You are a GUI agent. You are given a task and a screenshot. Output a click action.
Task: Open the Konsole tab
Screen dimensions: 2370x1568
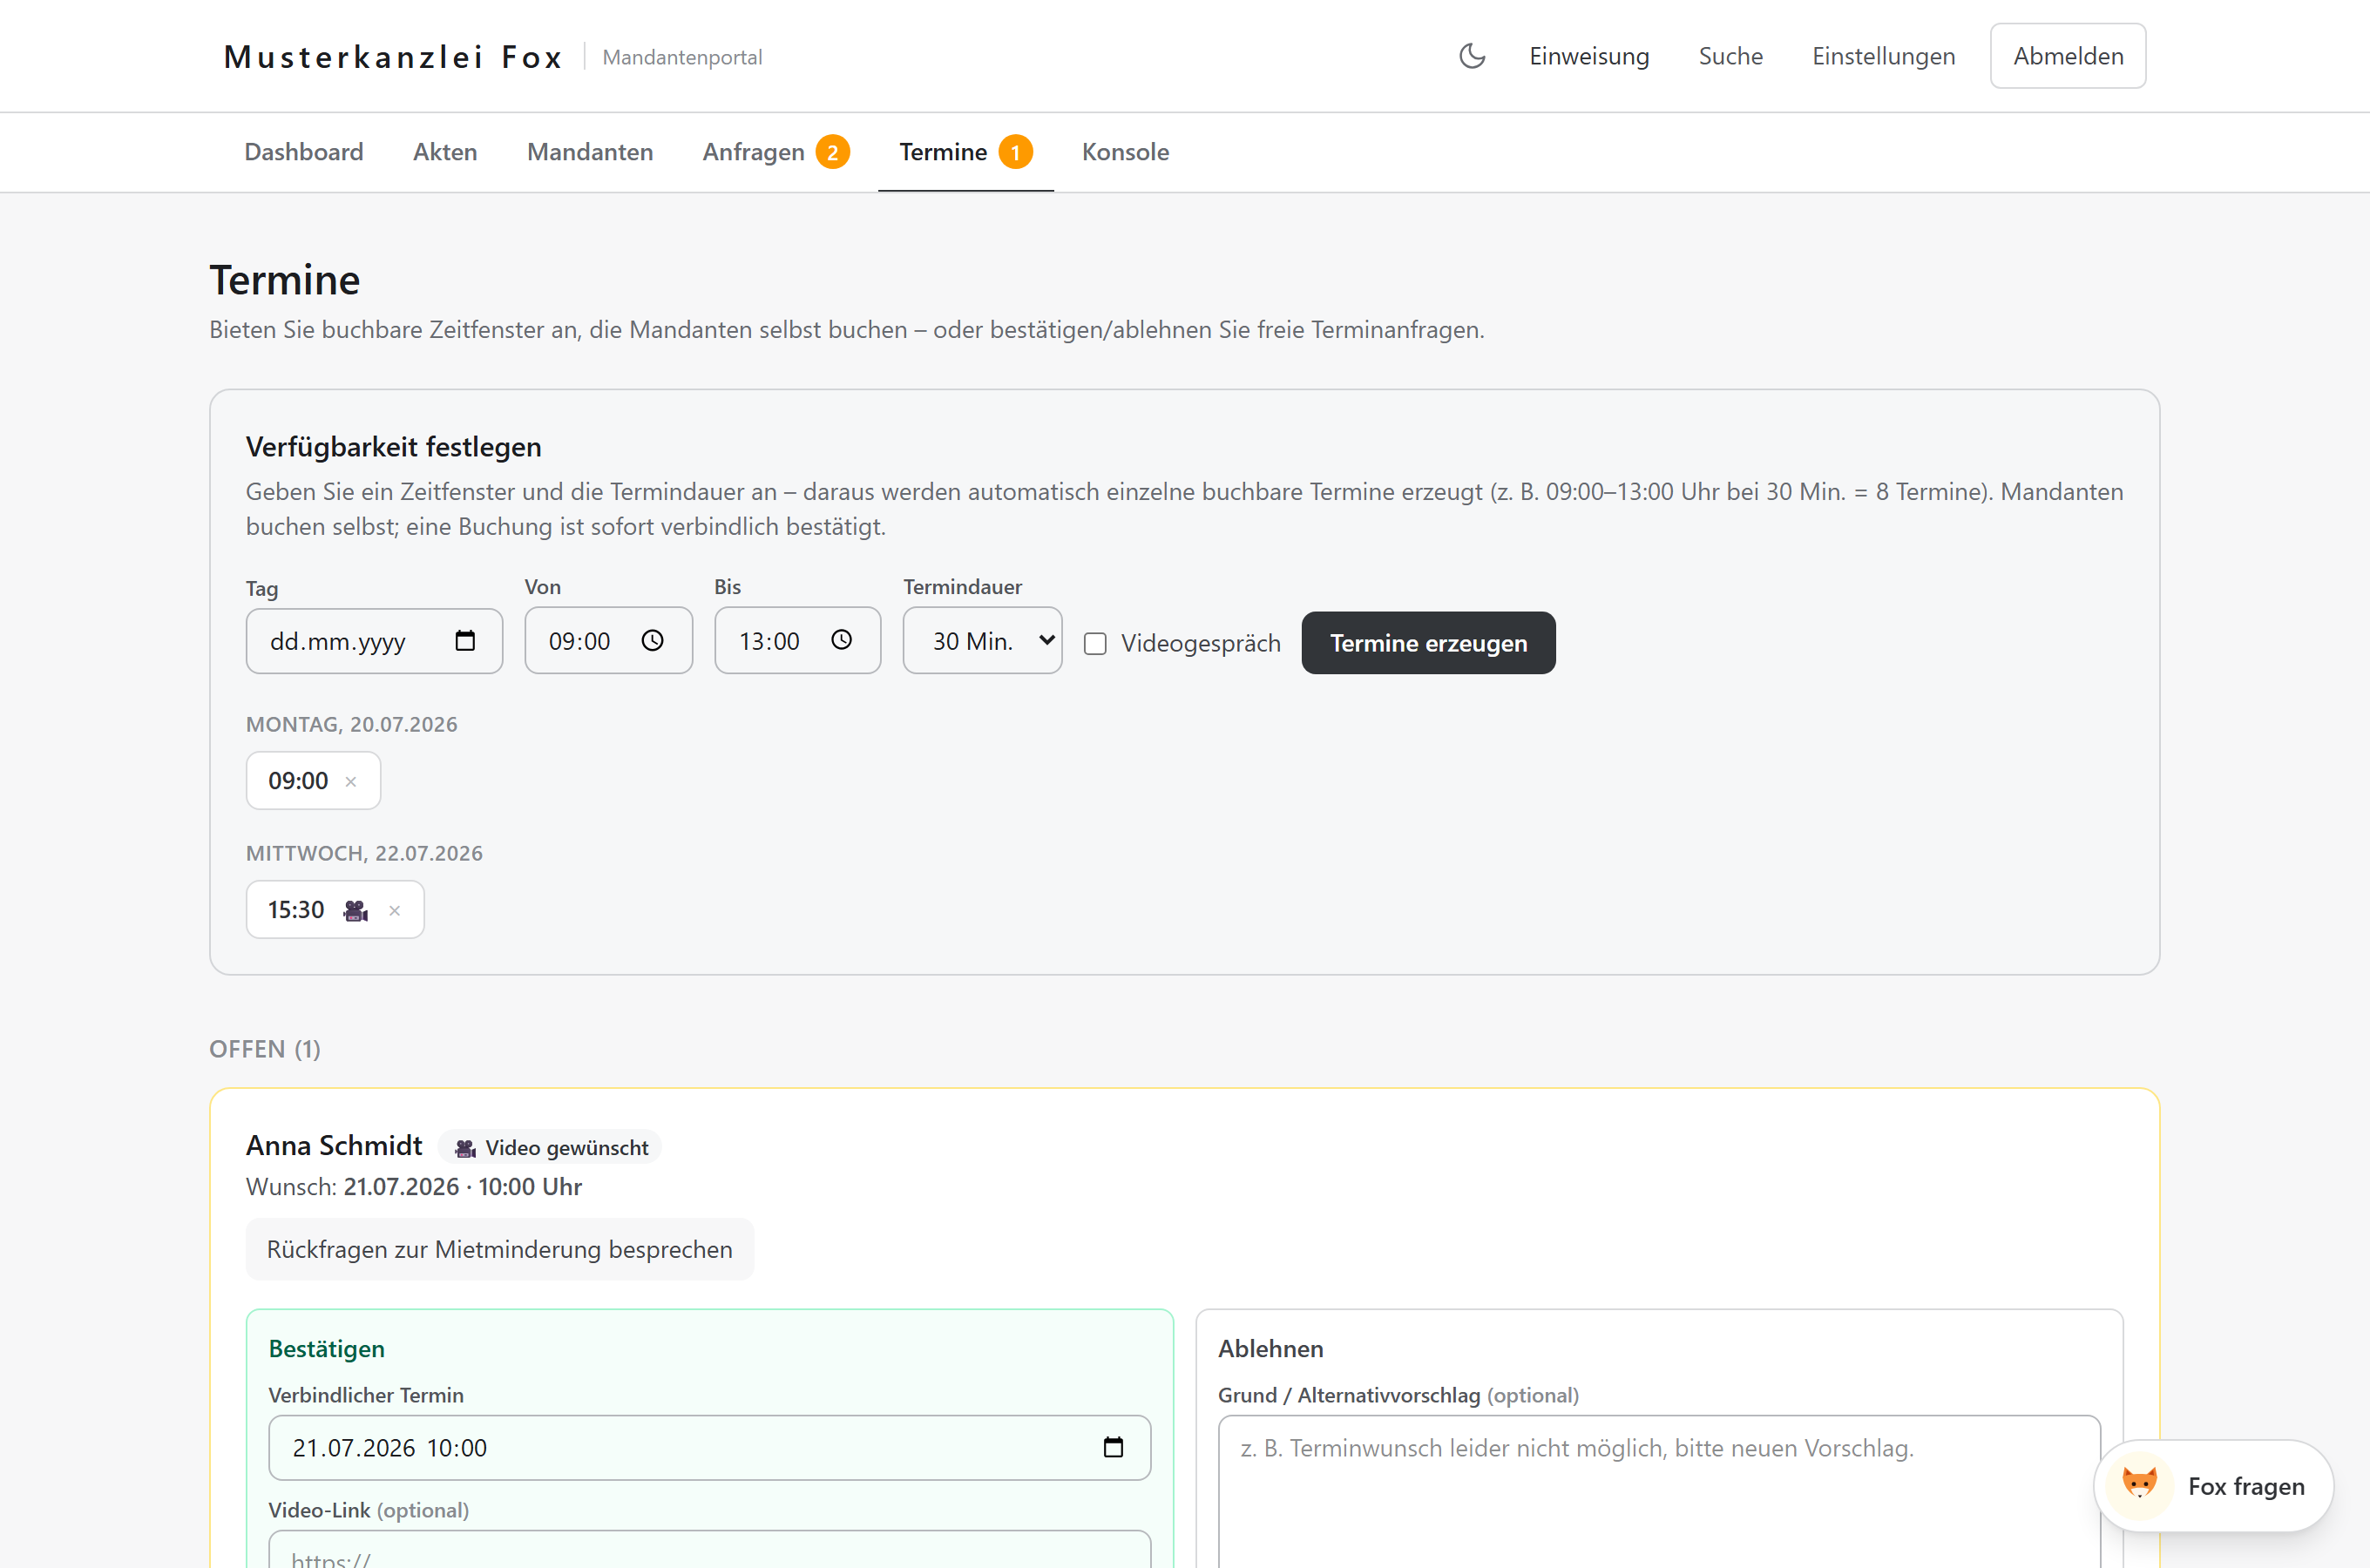pos(1125,152)
